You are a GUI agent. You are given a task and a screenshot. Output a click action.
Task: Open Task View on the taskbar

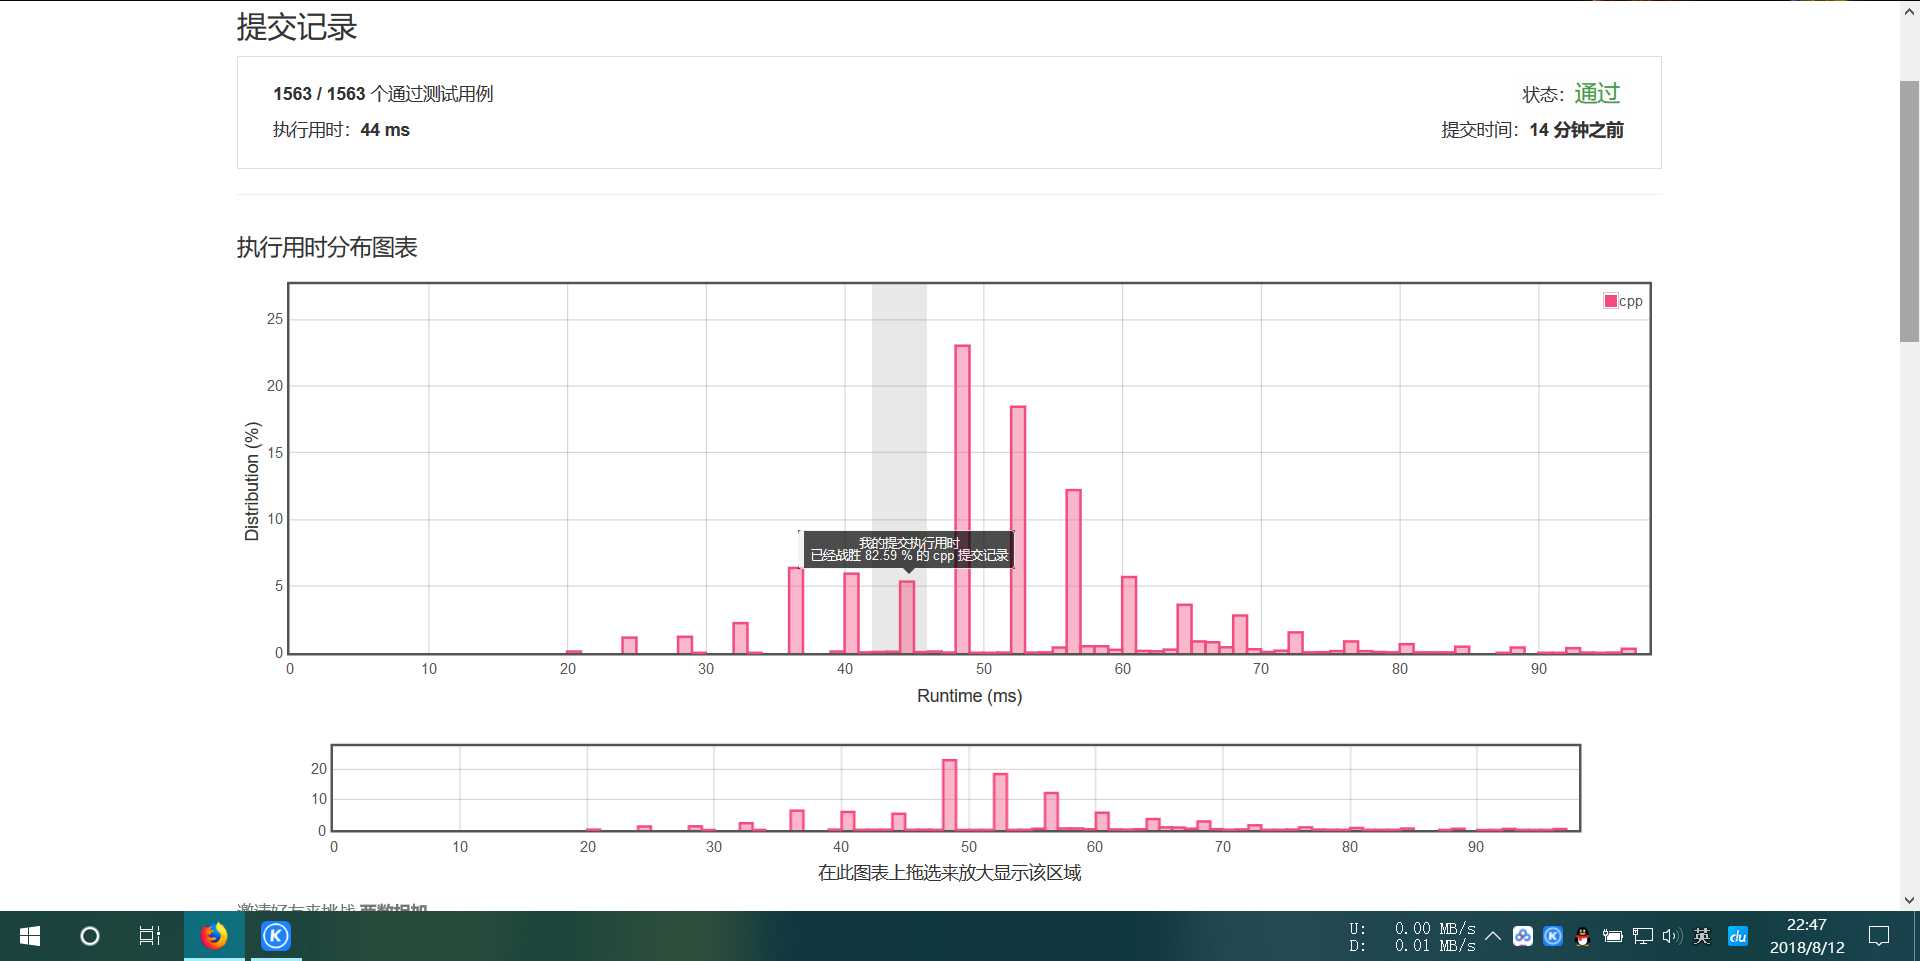150,936
